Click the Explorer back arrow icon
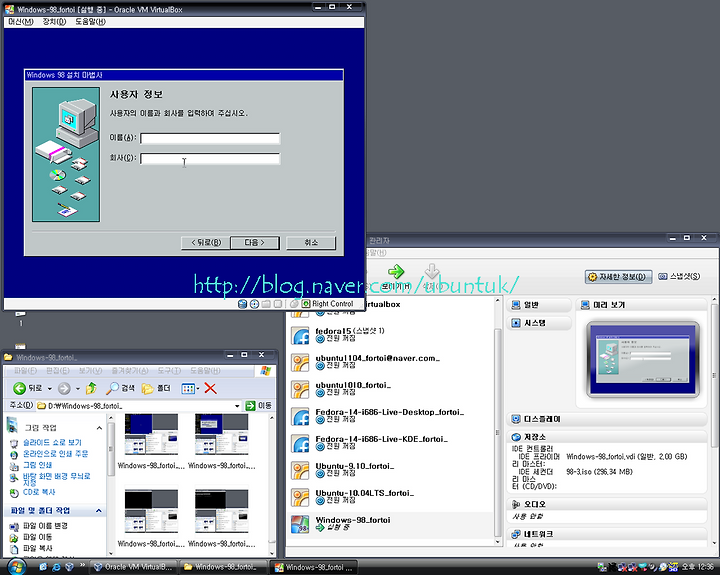The height and width of the screenshot is (575, 720). (19, 389)
